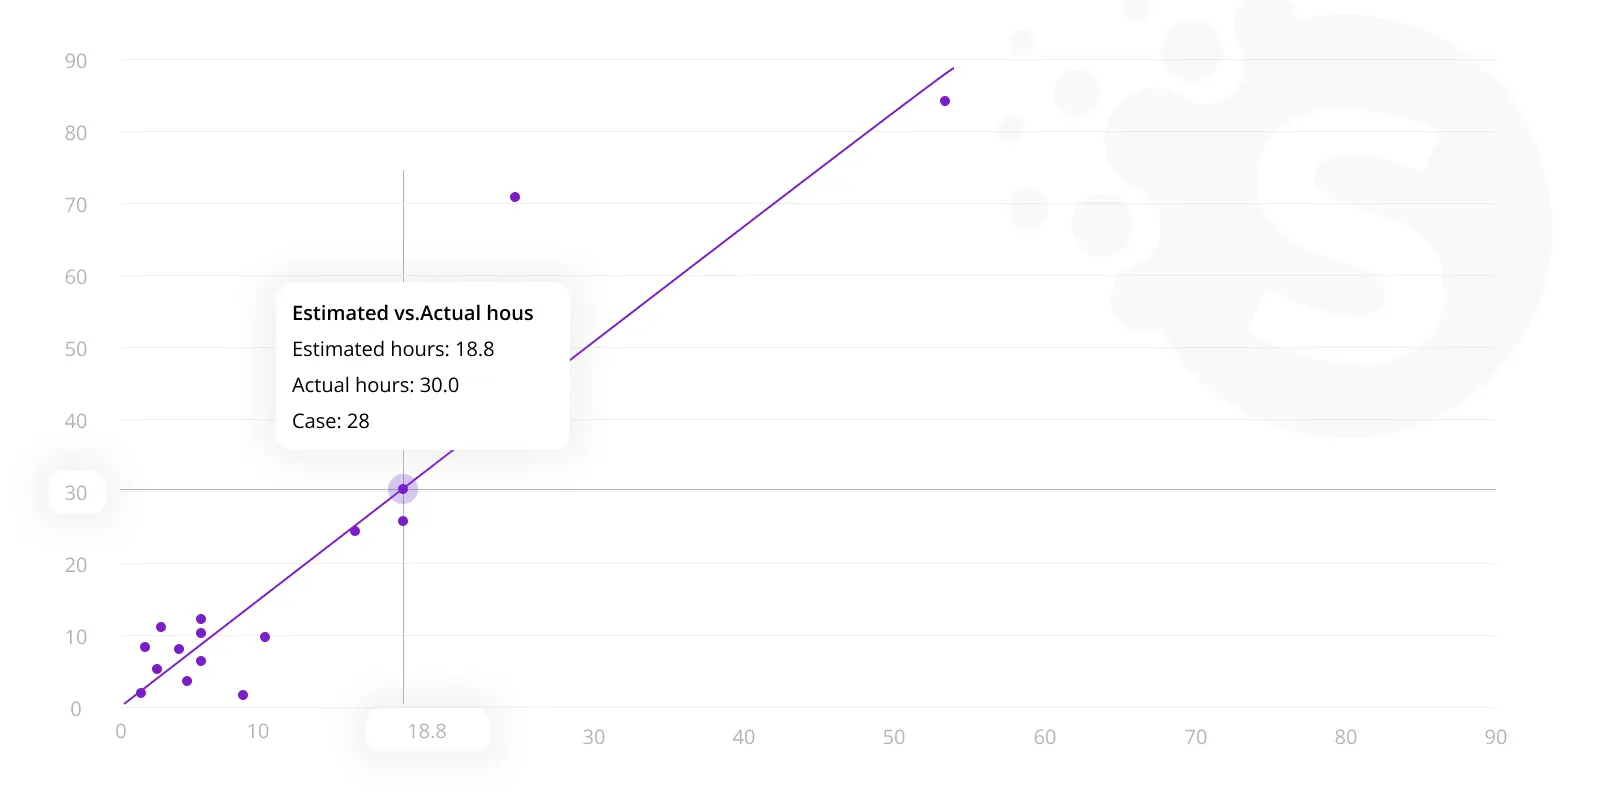Click the data point on the trend line near 25 hours
The image size is (1600, 800).
click(x=355, y=531)
